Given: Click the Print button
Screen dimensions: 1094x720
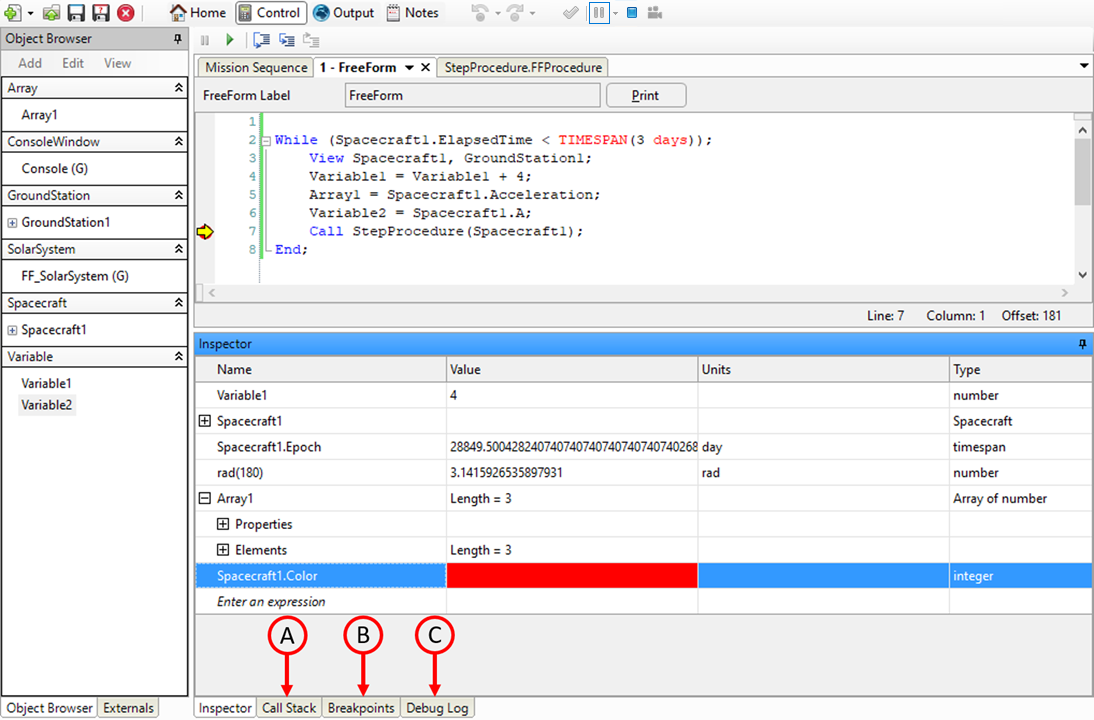Looking at the screenshot, I should point(646,95).
